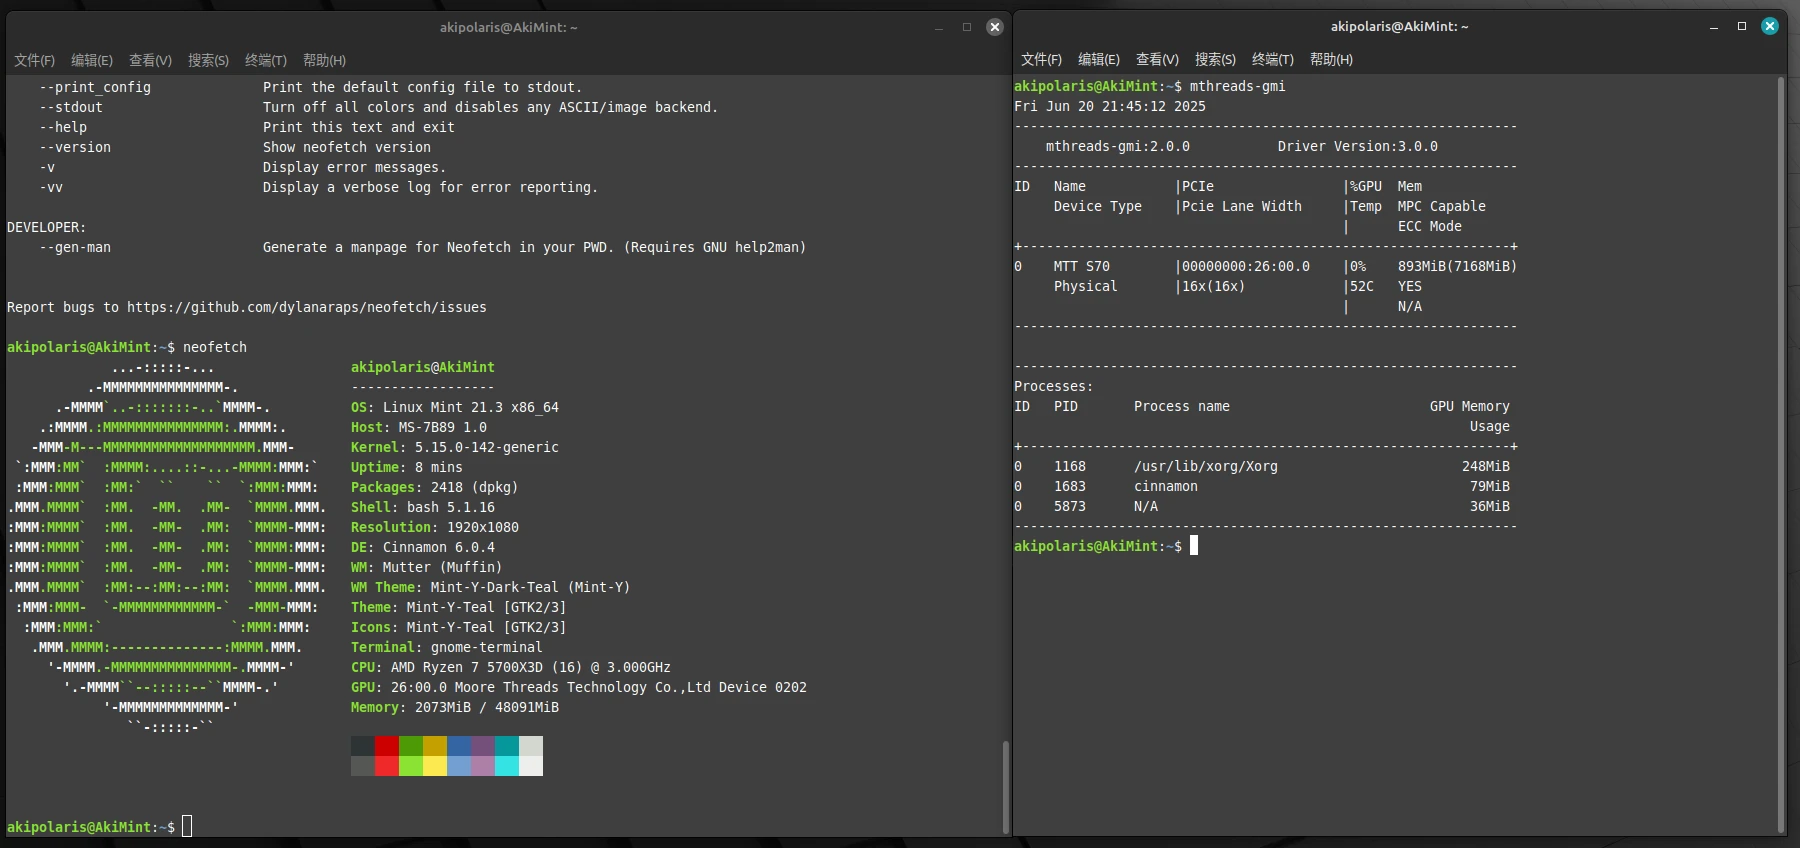Click the cursor at left terminal prompt
The width and height of the screenshot is (1800, 848).
click(187, 827)
